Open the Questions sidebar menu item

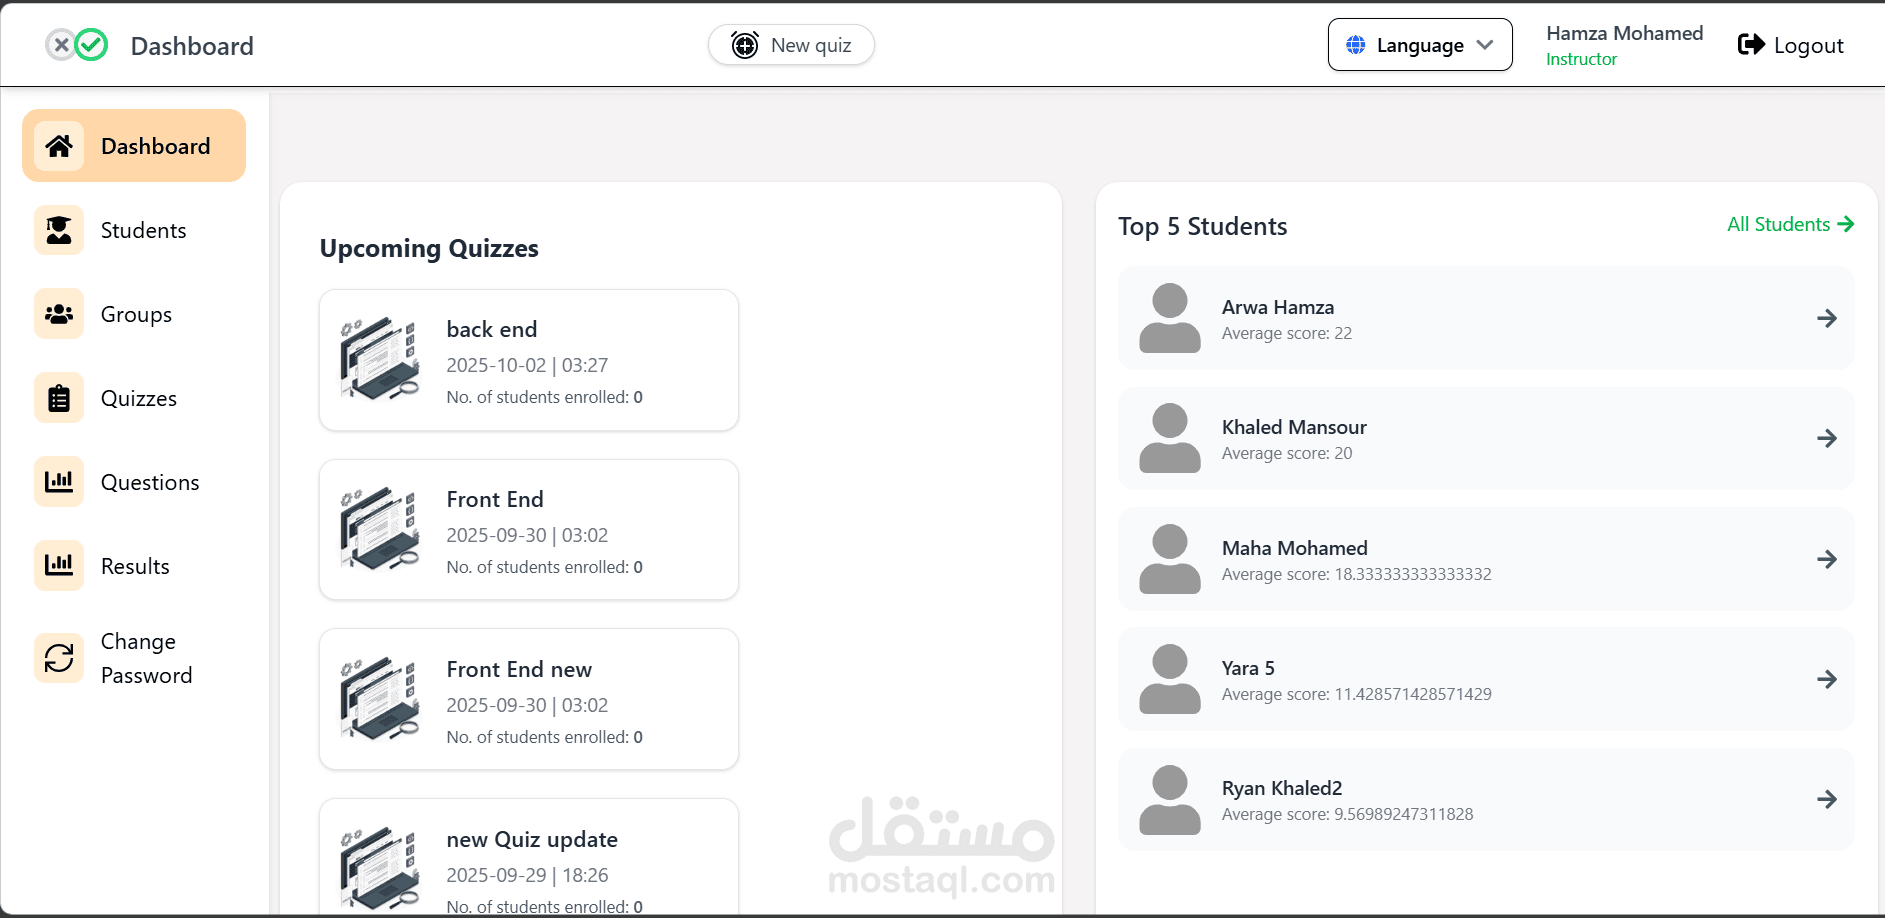click(134, 482)
